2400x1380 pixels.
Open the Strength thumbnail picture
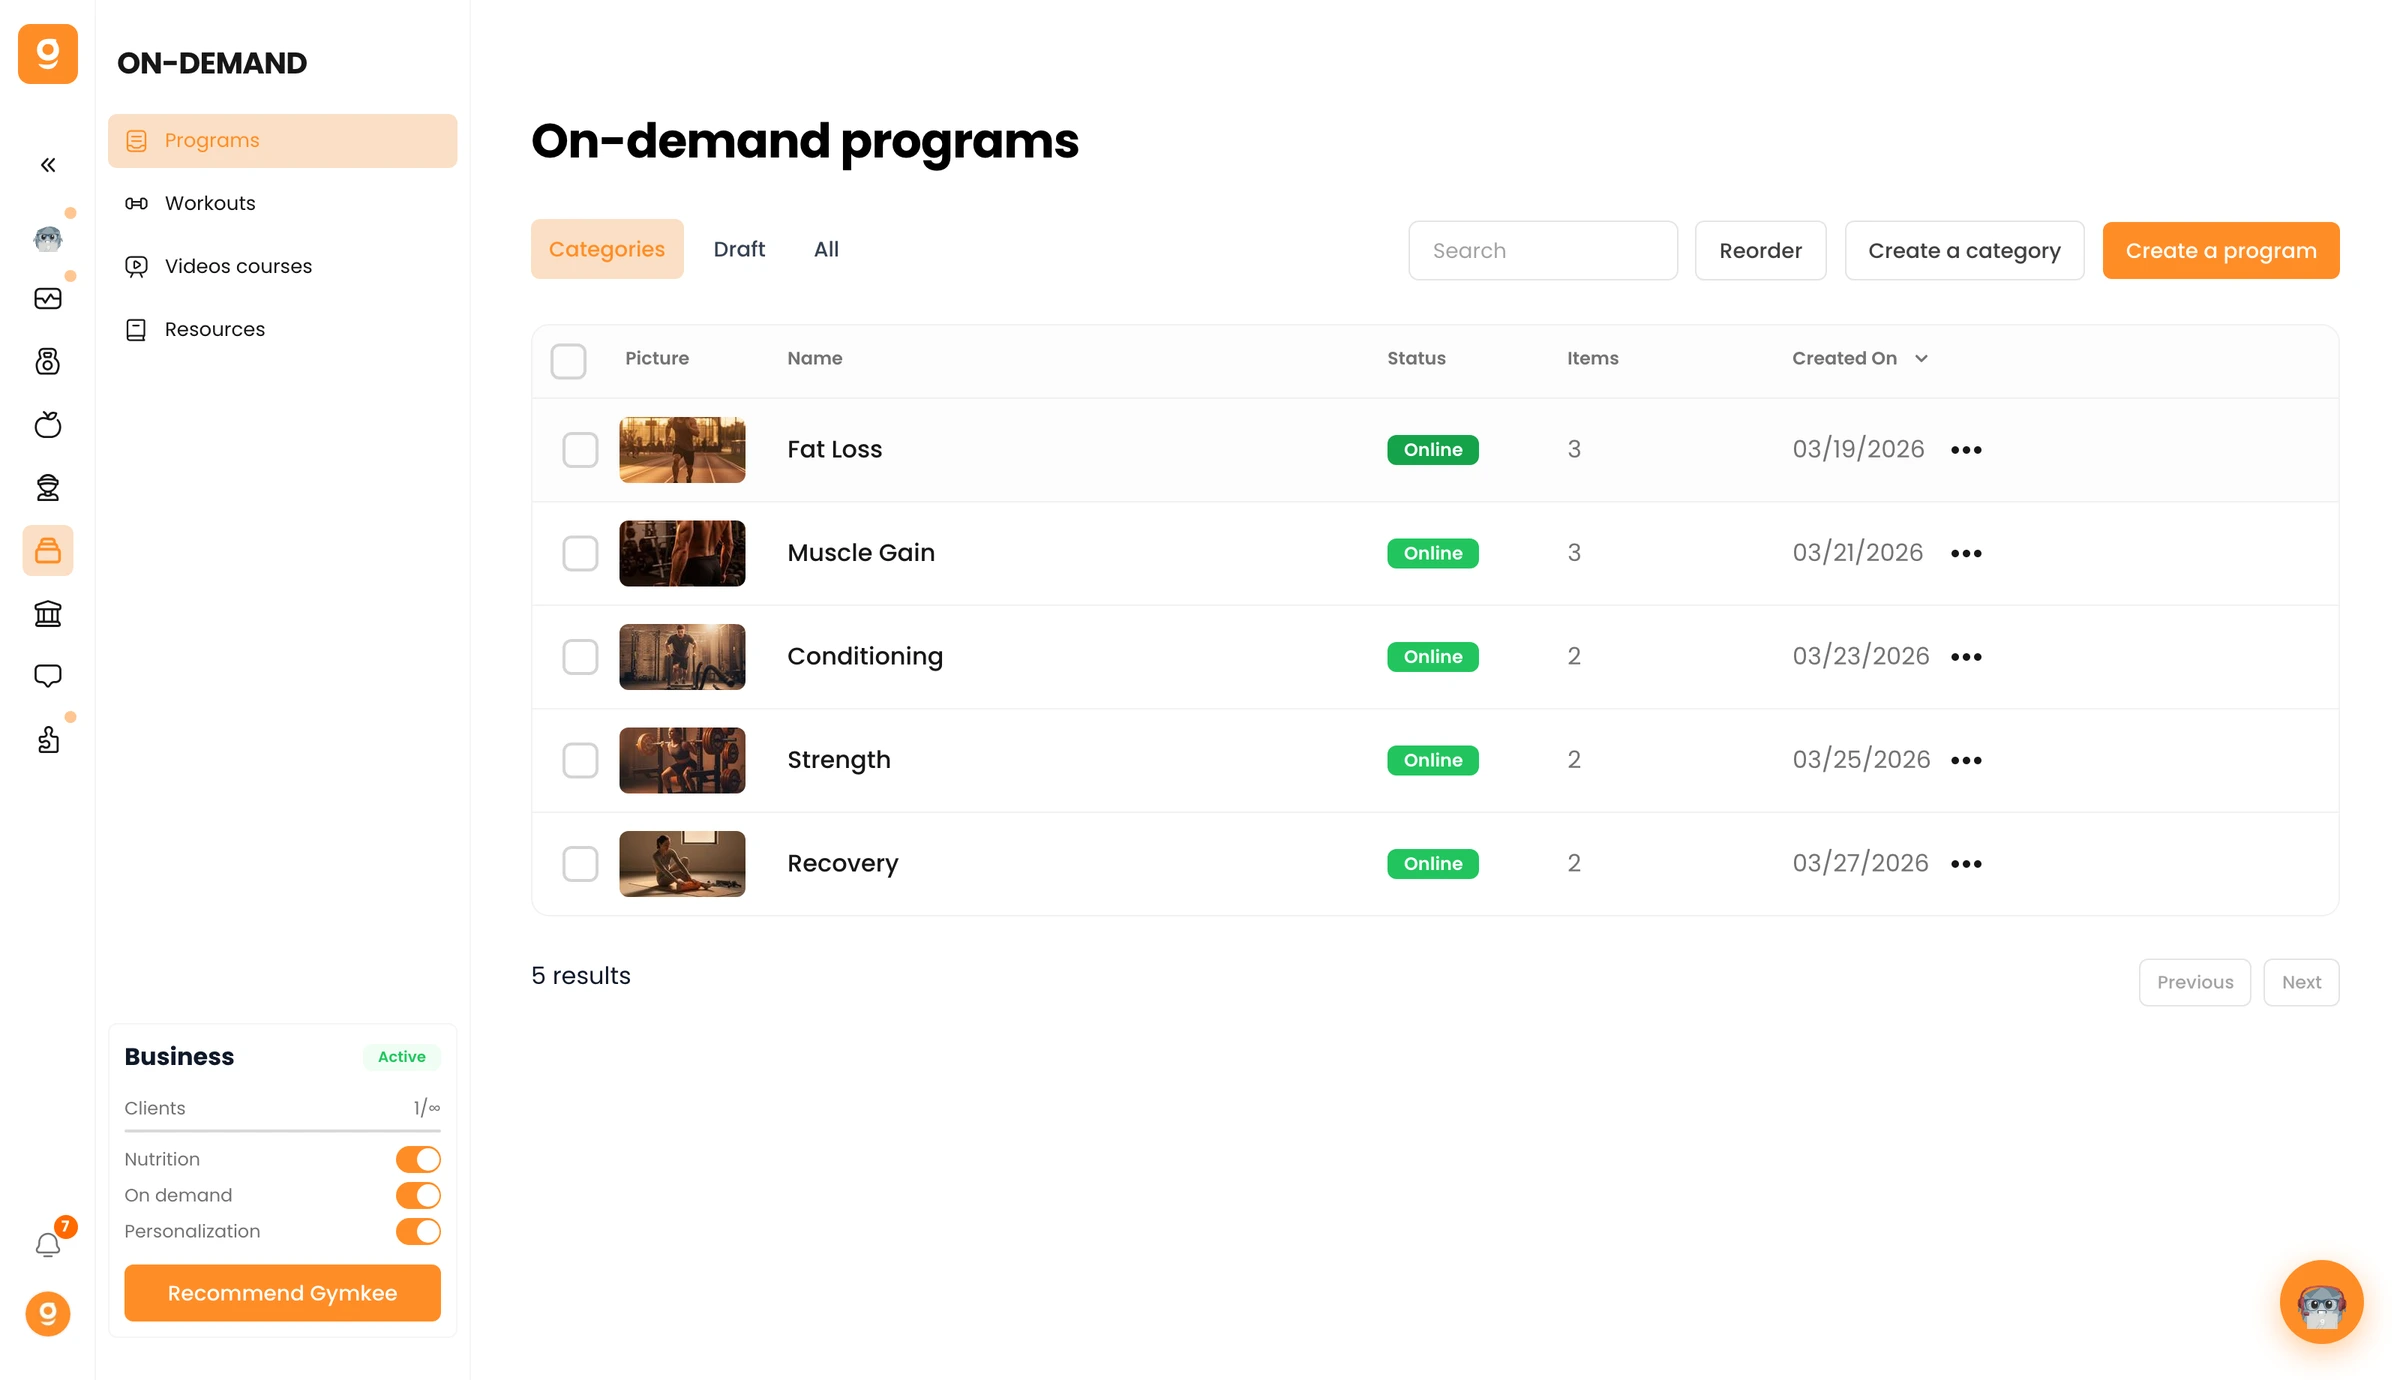[682, 760]
